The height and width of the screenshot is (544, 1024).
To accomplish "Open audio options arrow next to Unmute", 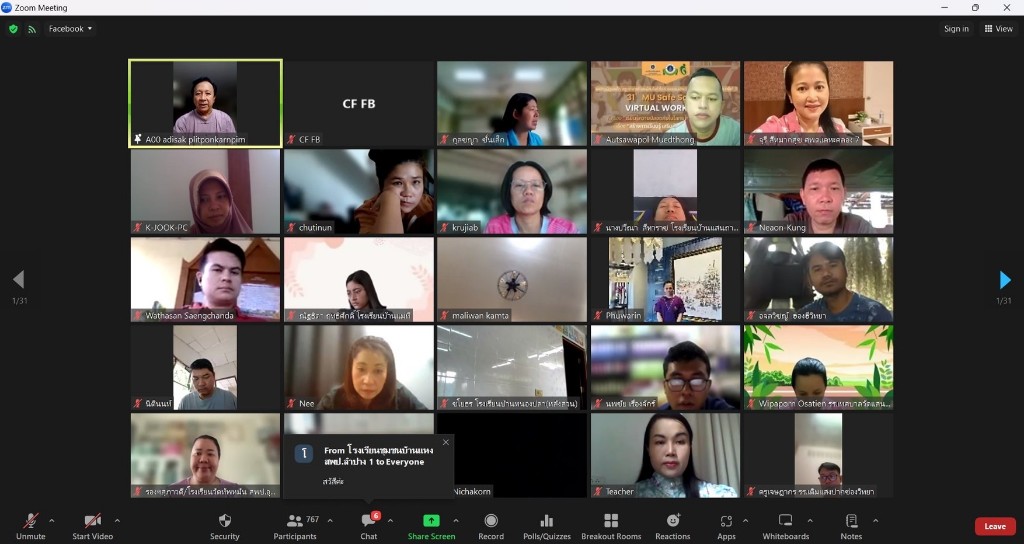I will tap(52, 520).
